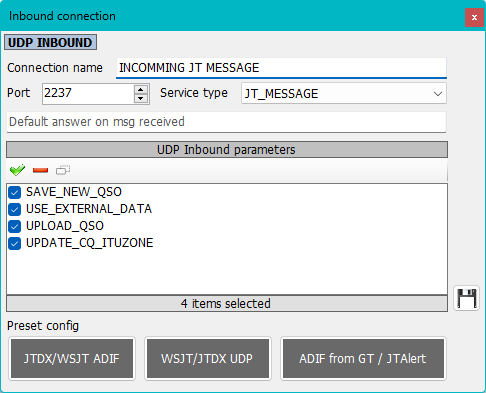Focus the Port number field
Image resolution: width=486 pixels, height=393 pixels.
pos(88,93)
